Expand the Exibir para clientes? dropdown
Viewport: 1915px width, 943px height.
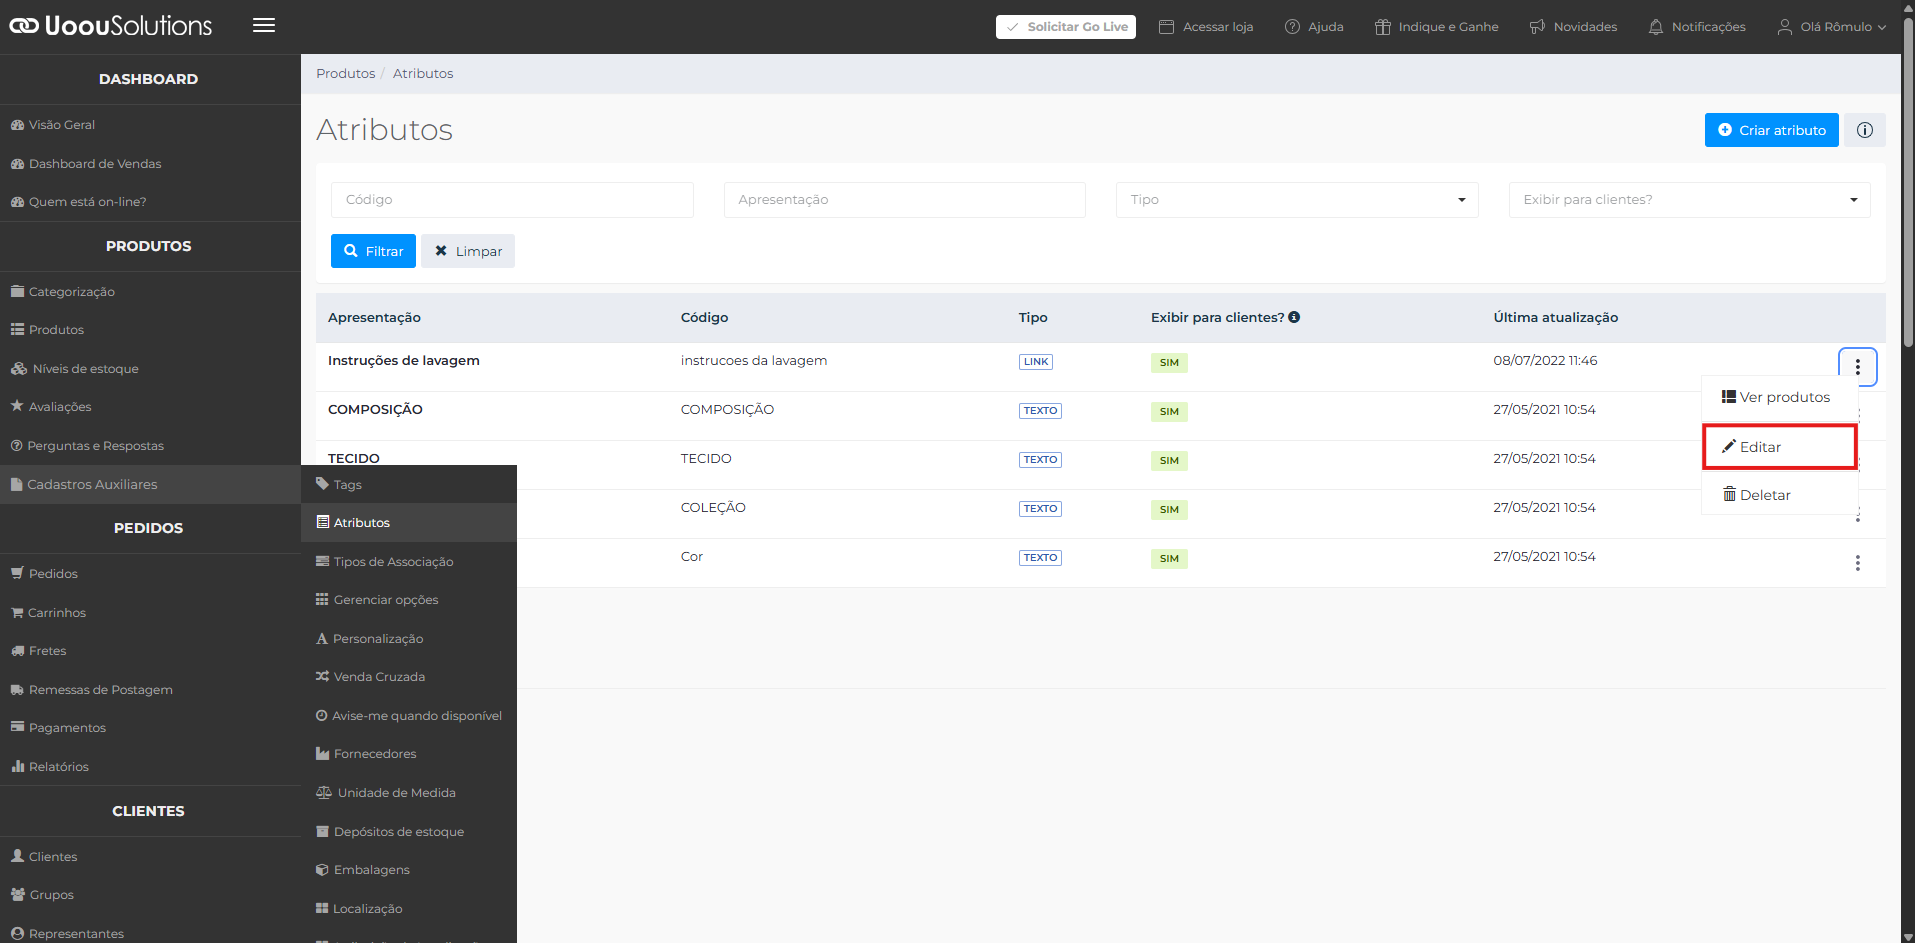point(1689,200)
